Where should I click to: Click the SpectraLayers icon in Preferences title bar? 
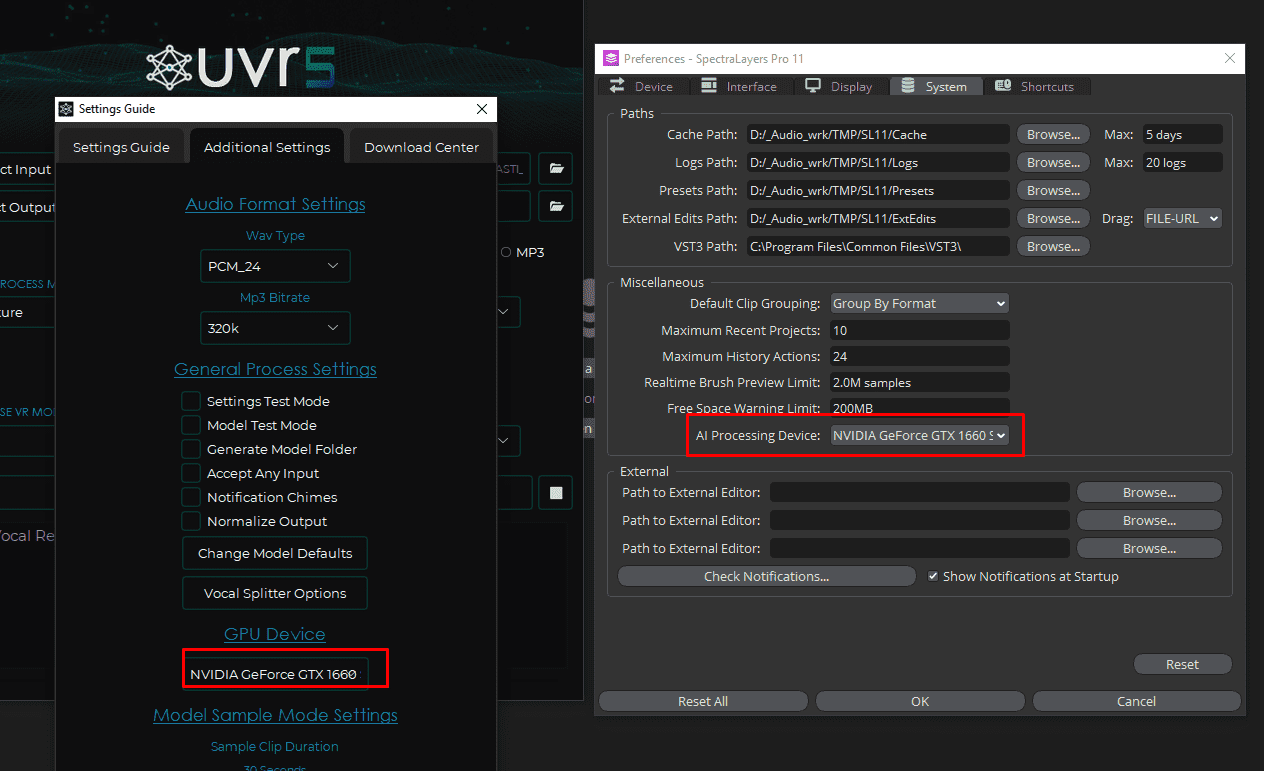click(x=610, y=59)
